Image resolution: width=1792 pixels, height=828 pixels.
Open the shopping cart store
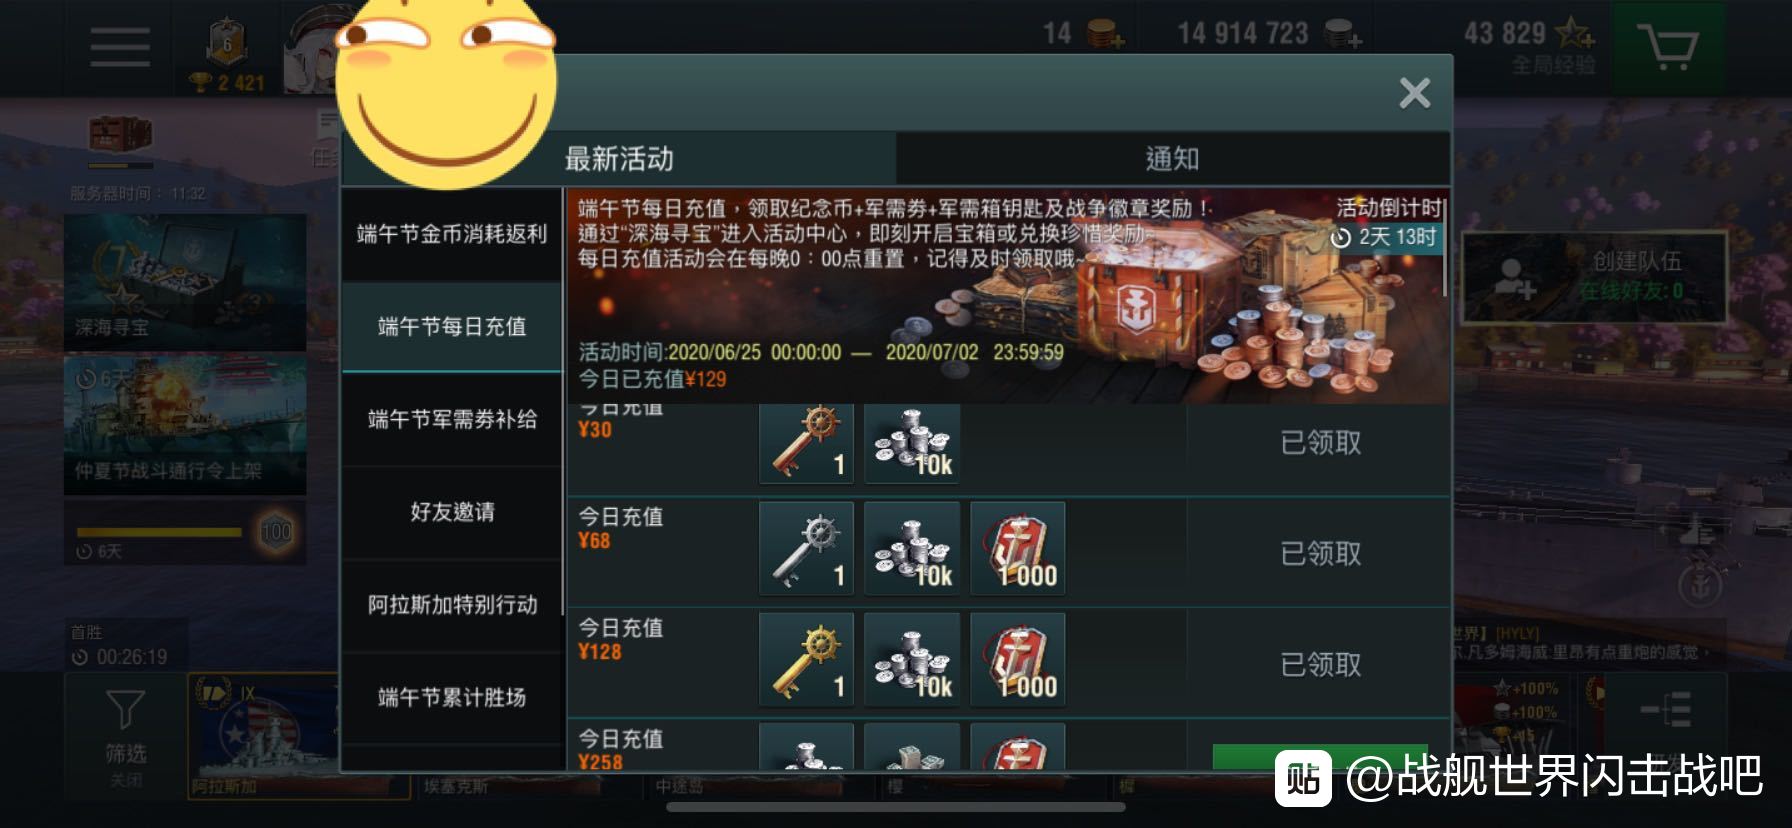pyautogui.click(x=1667, y=47)
